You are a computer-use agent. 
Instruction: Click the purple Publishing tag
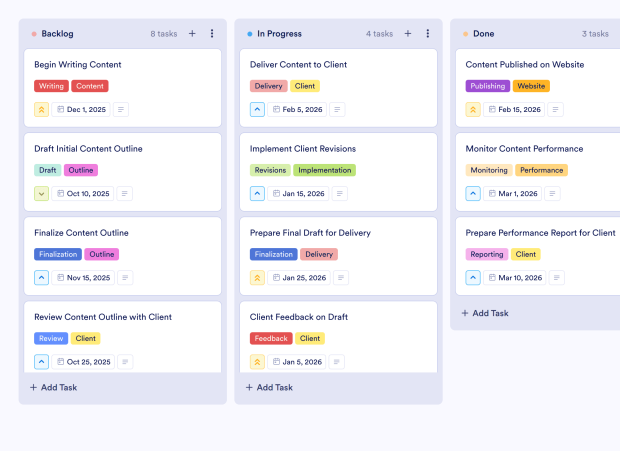click(487, 86)
